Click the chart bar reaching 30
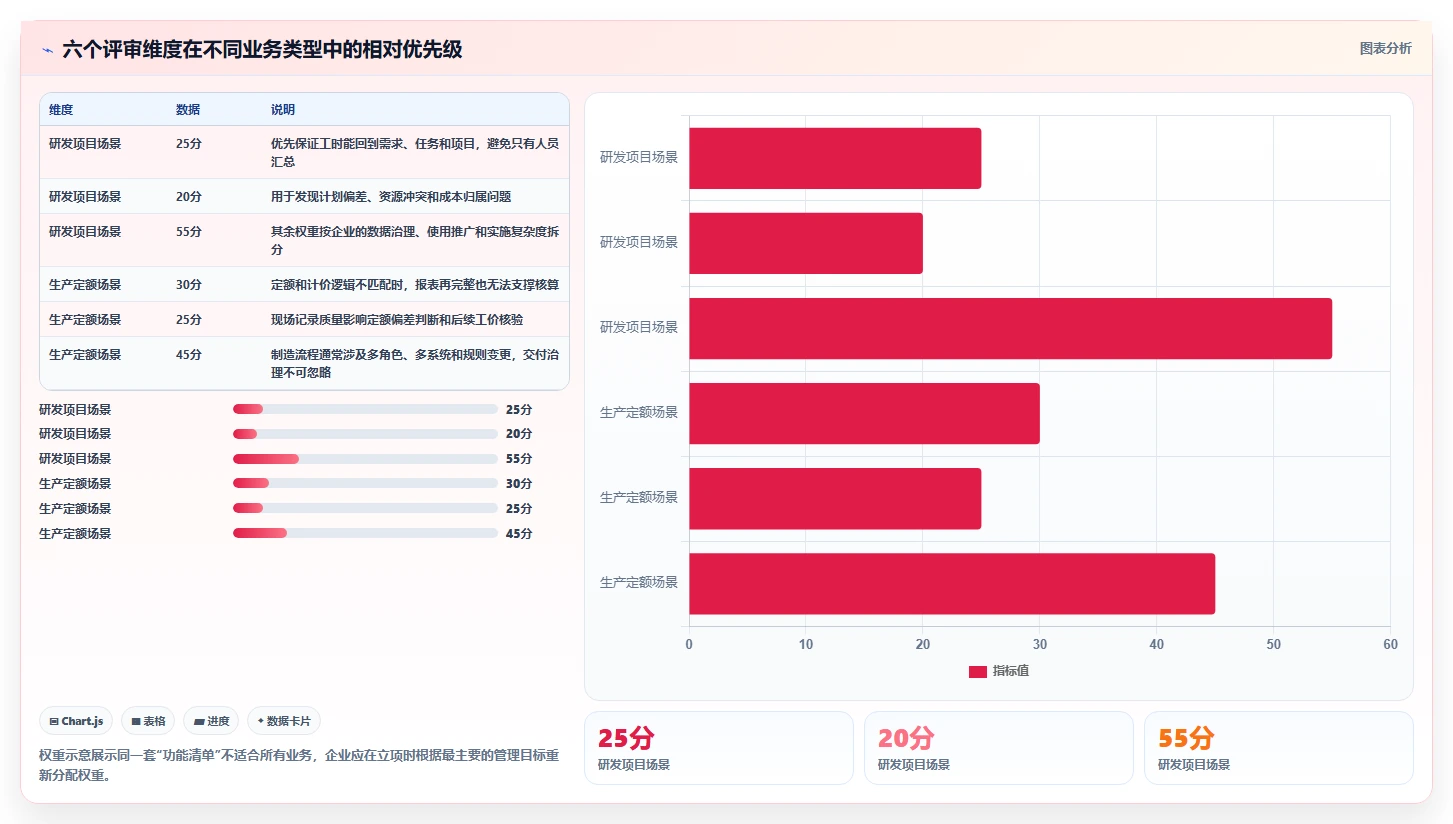This screenshot has width=1453, height=824. 864,413
